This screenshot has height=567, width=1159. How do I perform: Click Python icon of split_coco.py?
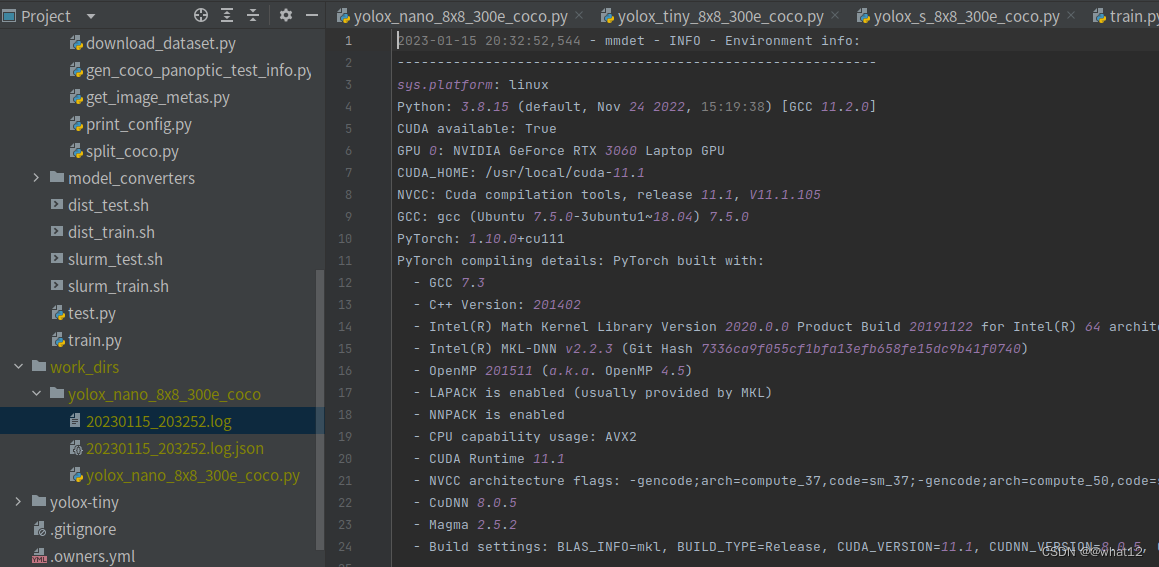coord(75,151)
